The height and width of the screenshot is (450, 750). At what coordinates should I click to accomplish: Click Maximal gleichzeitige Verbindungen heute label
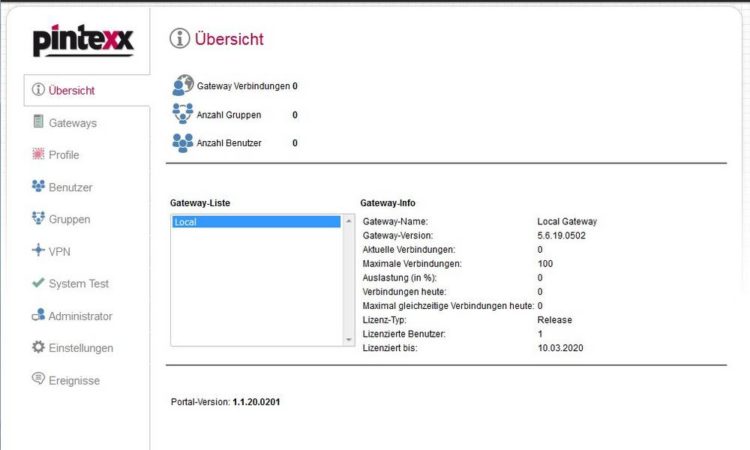tap(448, 306)
